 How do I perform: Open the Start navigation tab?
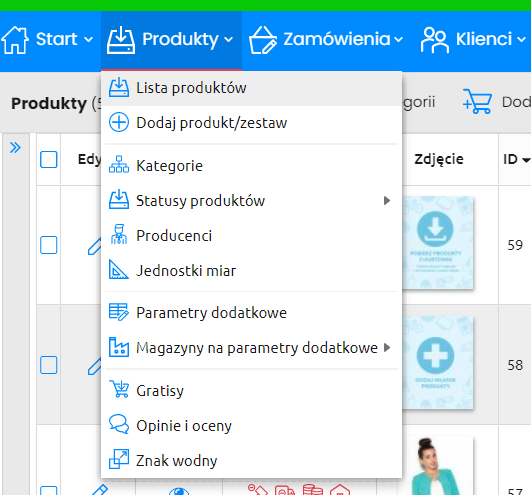50,41
